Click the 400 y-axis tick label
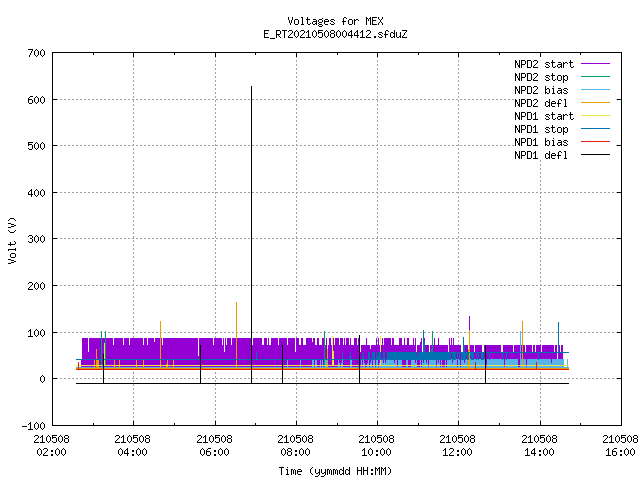This screenshot has width=640, height=480. point(37,193)
